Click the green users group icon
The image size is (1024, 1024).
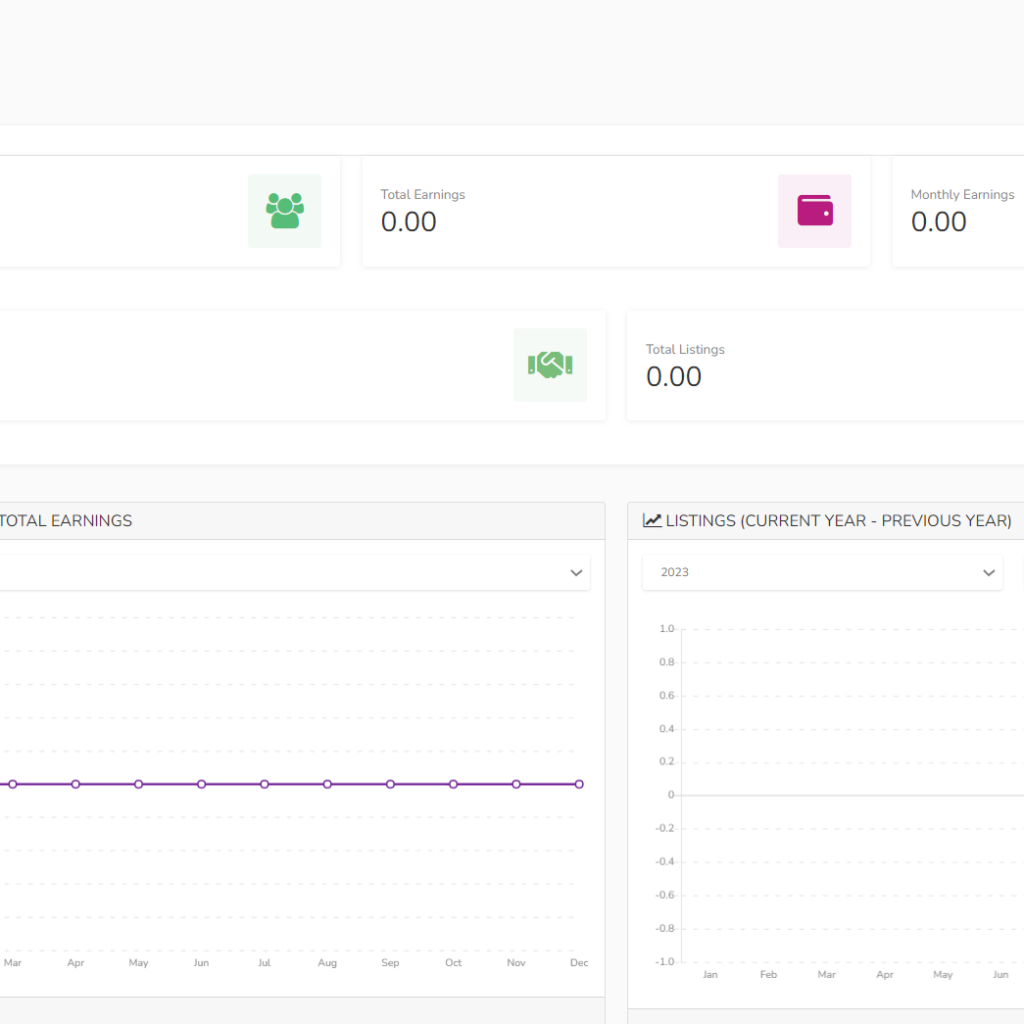(x=284, y=211)
